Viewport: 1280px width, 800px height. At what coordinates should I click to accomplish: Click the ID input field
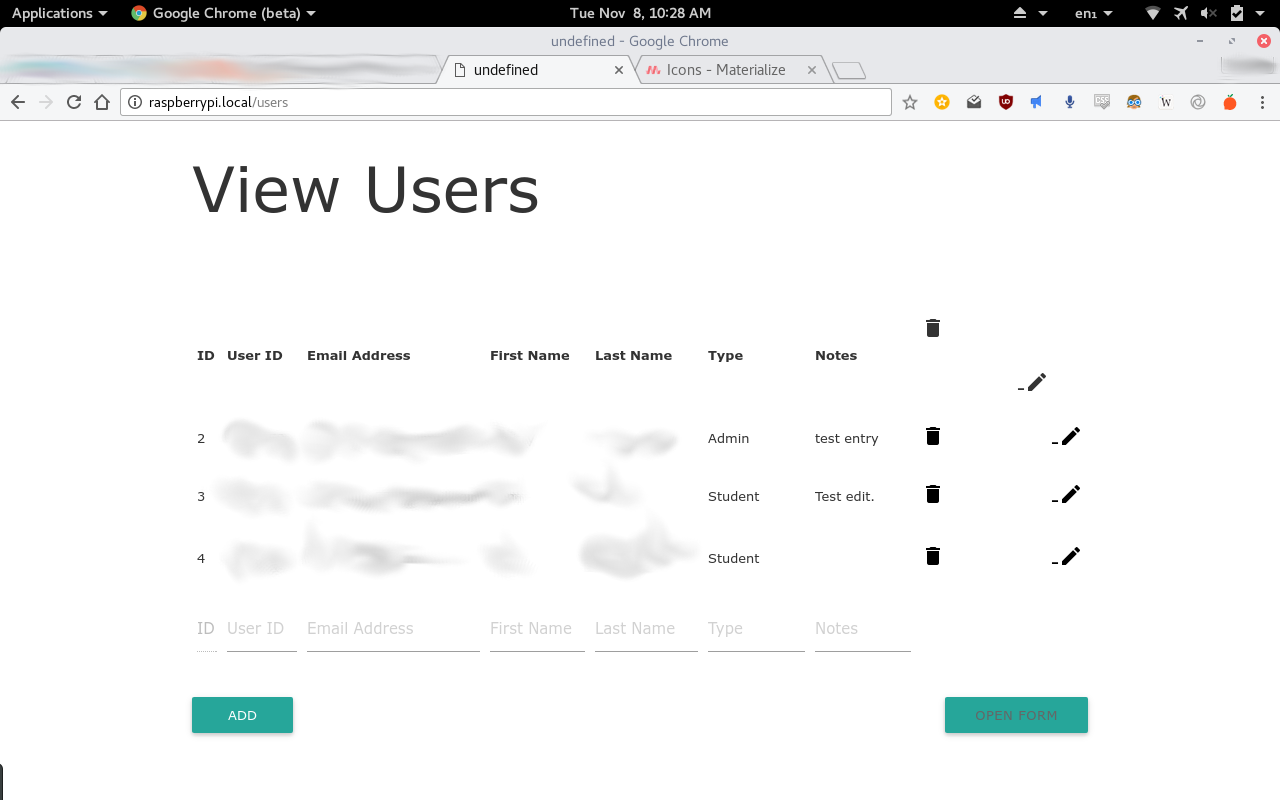pos(207,629)
